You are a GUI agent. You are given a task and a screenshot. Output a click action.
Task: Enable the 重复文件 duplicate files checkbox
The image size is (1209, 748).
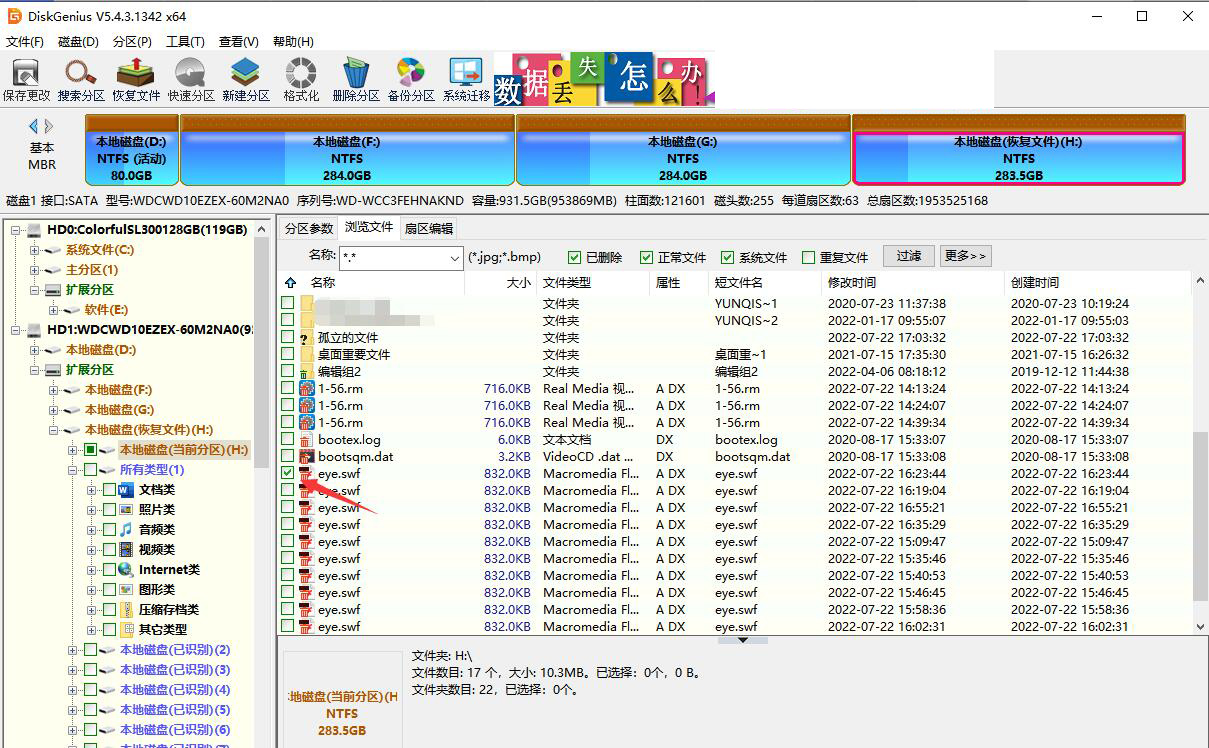point(809,256)
